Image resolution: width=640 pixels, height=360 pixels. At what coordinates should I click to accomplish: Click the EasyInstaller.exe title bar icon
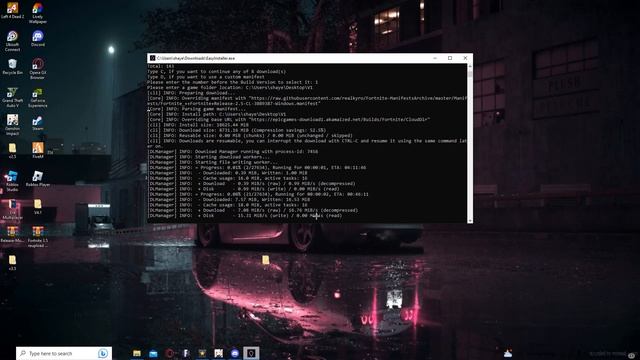pyautogui.click(x=152, y=58)
